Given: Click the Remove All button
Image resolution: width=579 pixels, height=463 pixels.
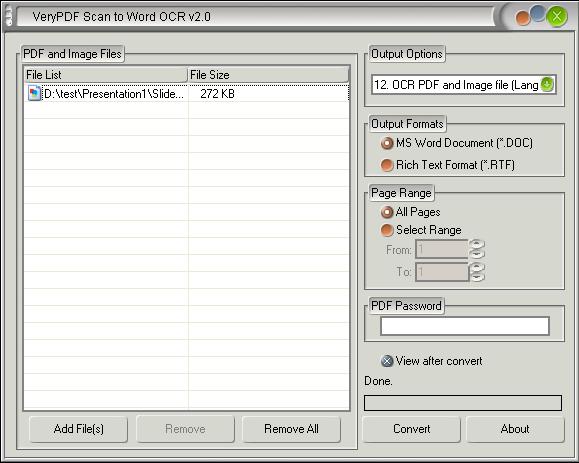Looking at the screenshot, I should coord(291,429).
